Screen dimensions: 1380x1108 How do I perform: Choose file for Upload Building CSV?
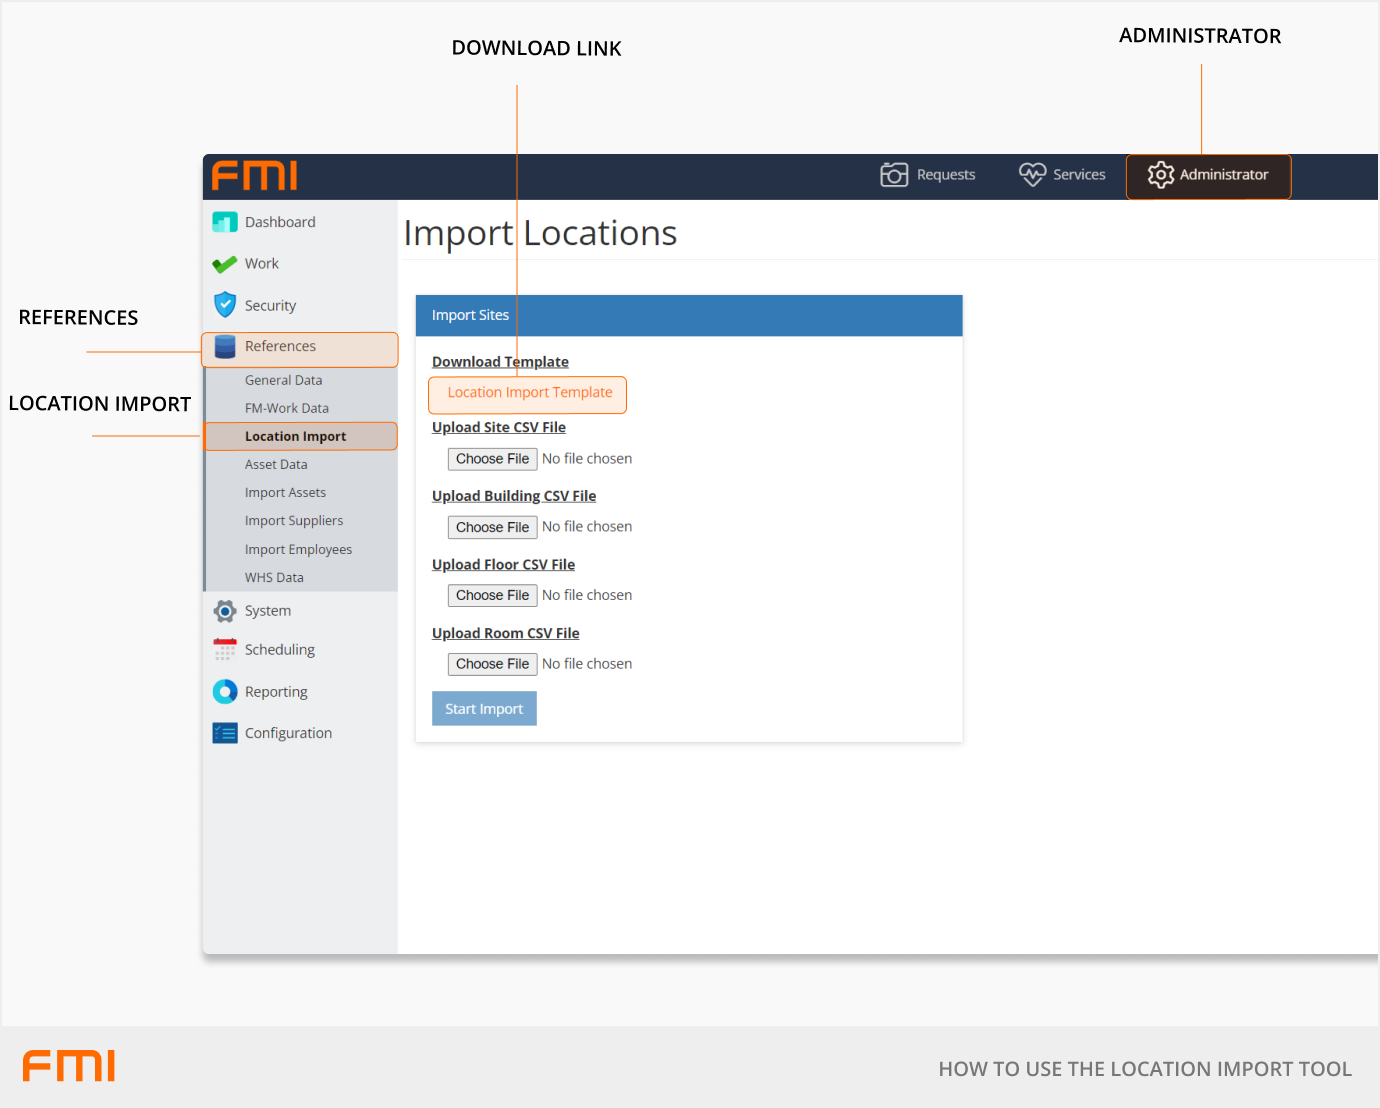(492, 527)
